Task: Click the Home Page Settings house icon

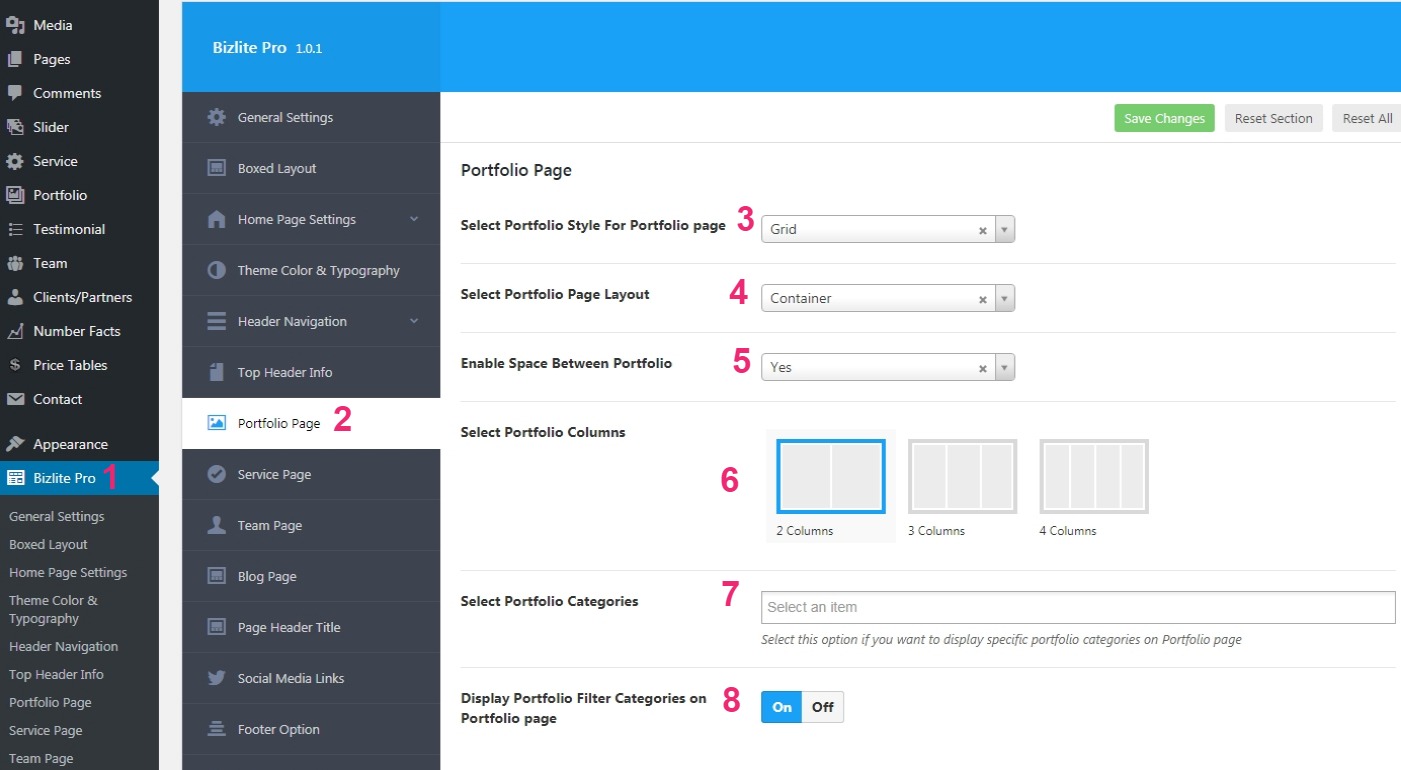Action: coord(216,219)
